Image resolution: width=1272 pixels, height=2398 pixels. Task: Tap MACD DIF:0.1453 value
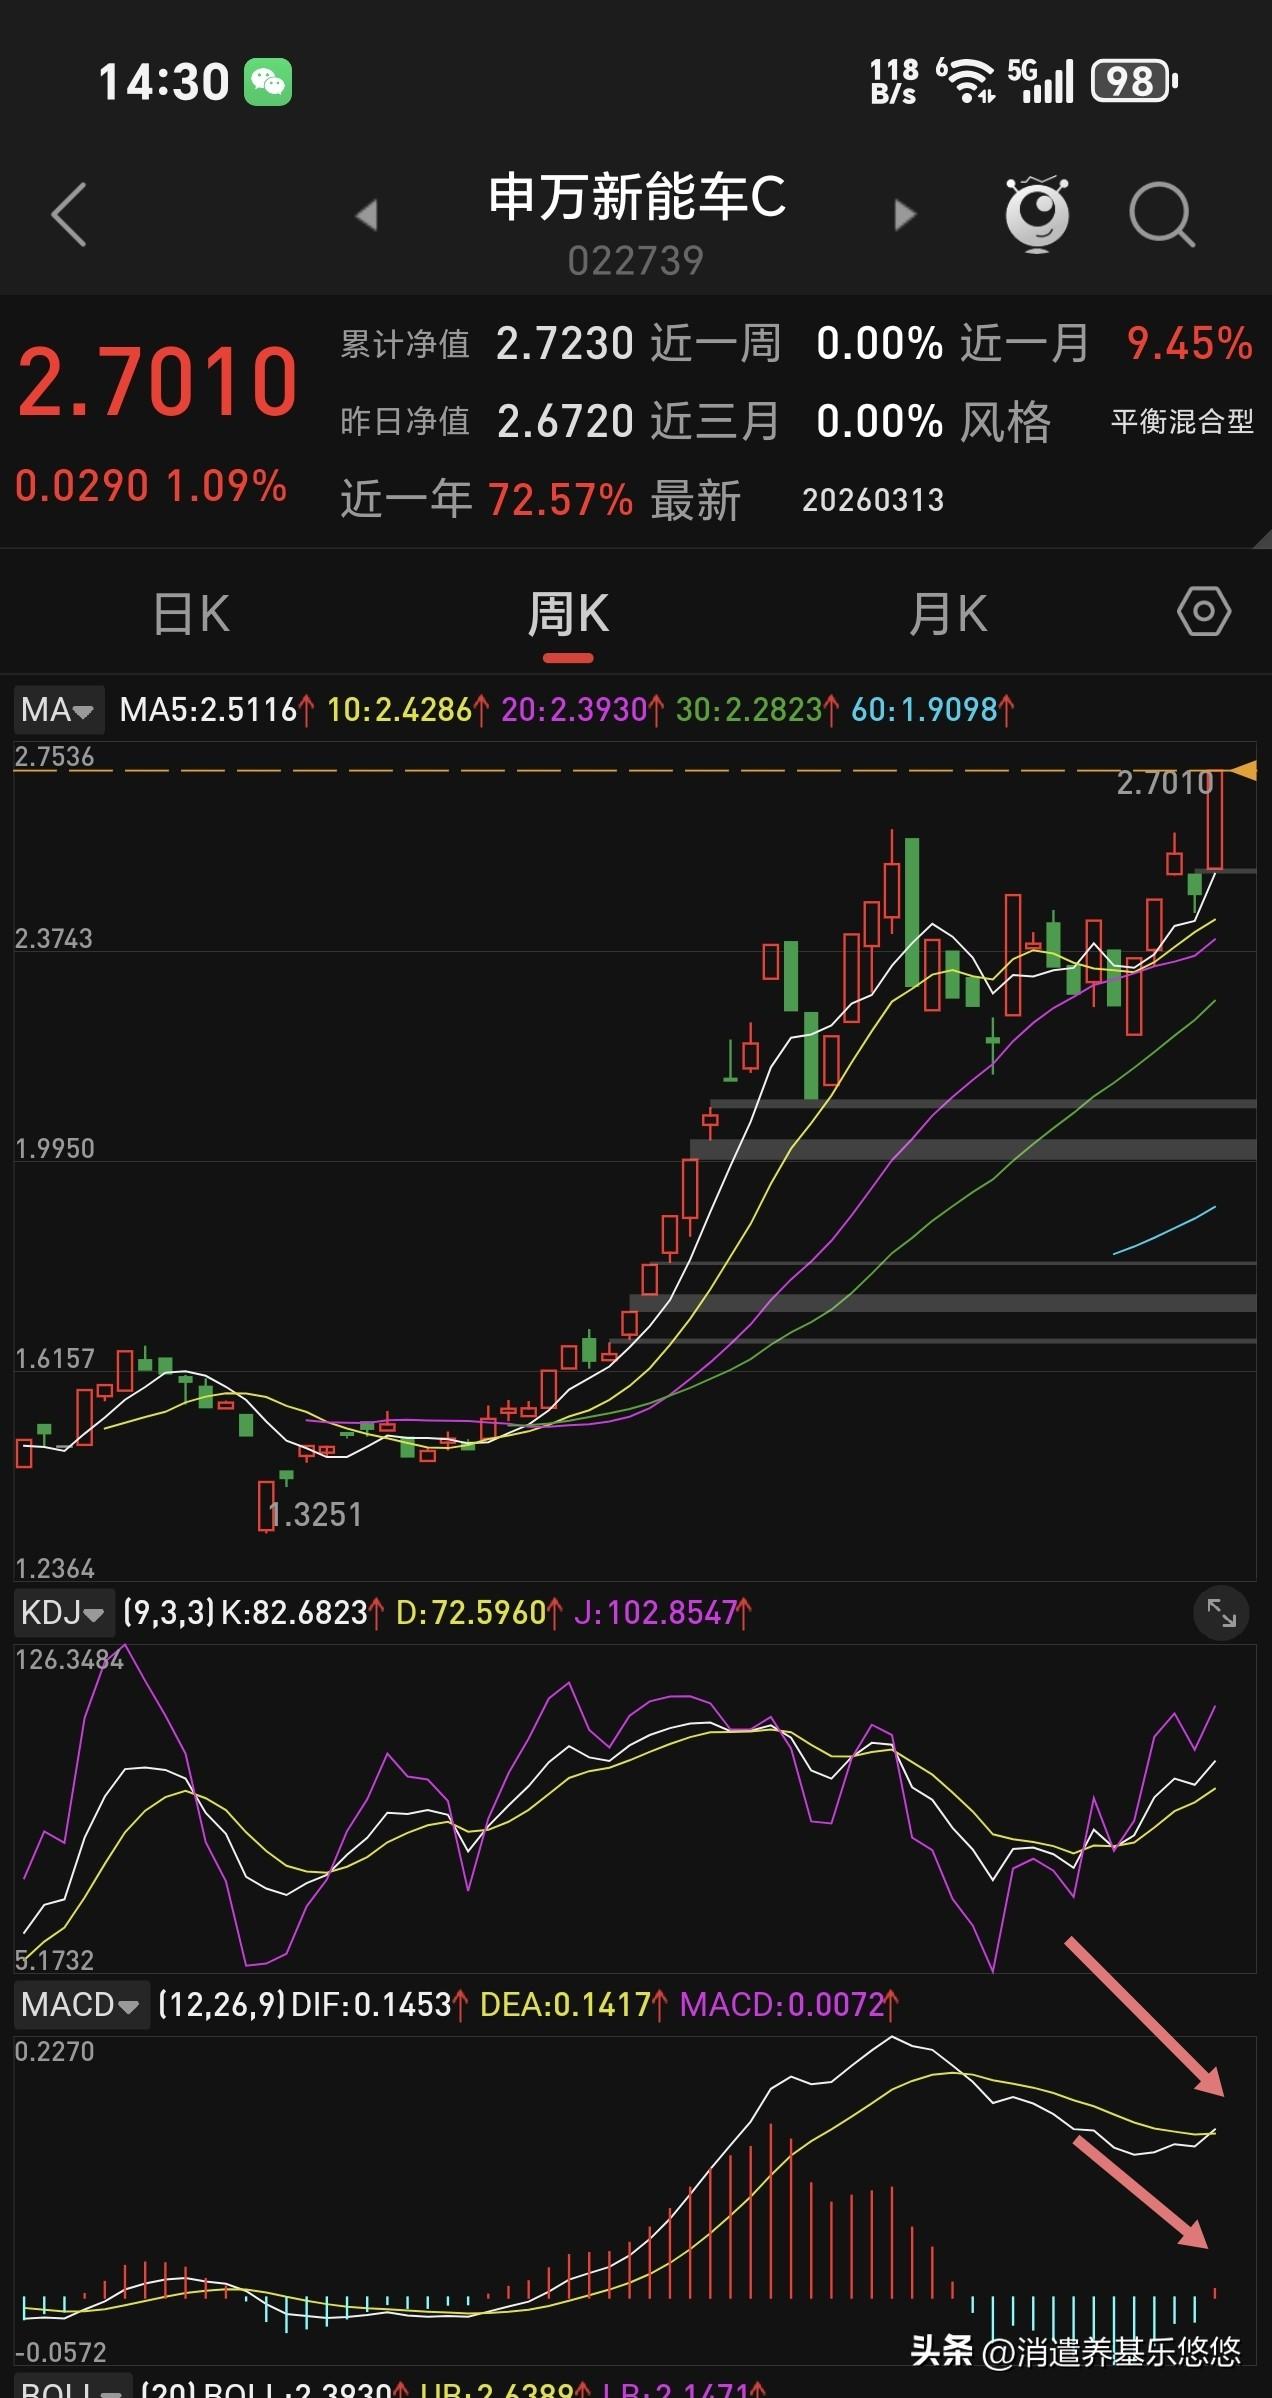pos(371,2004)
